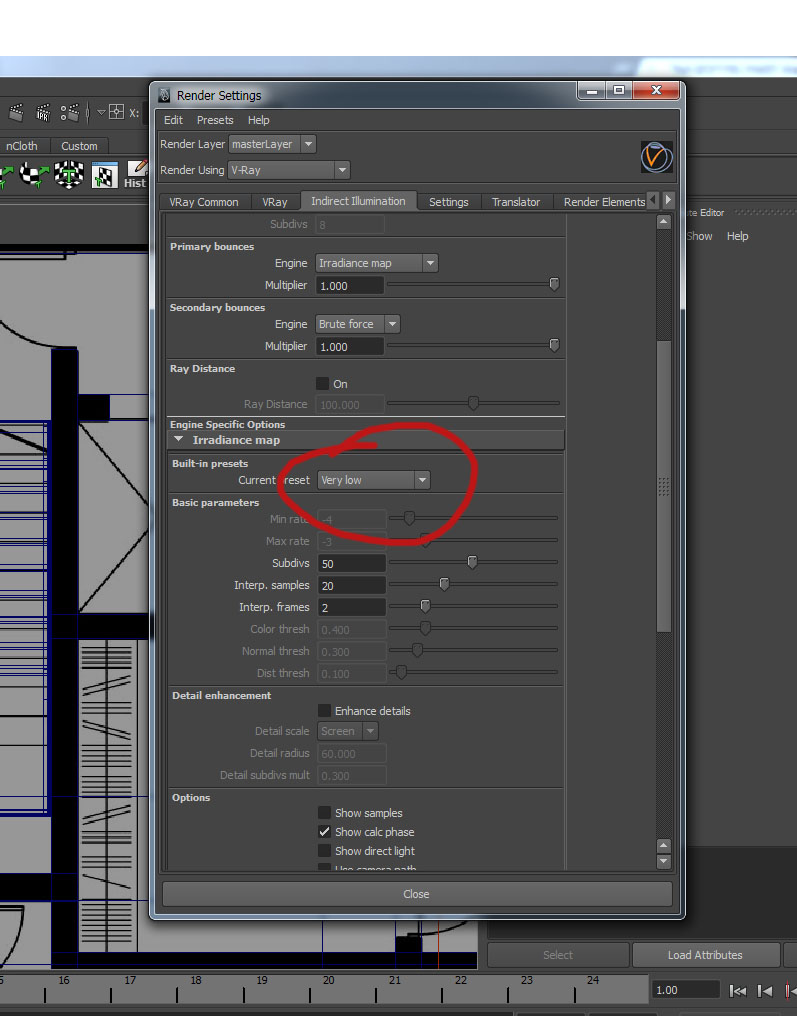The width and height of the screenshot is (797, 1016).
Task: Open the Help menu in Render Settings
Action: (259, 120)
